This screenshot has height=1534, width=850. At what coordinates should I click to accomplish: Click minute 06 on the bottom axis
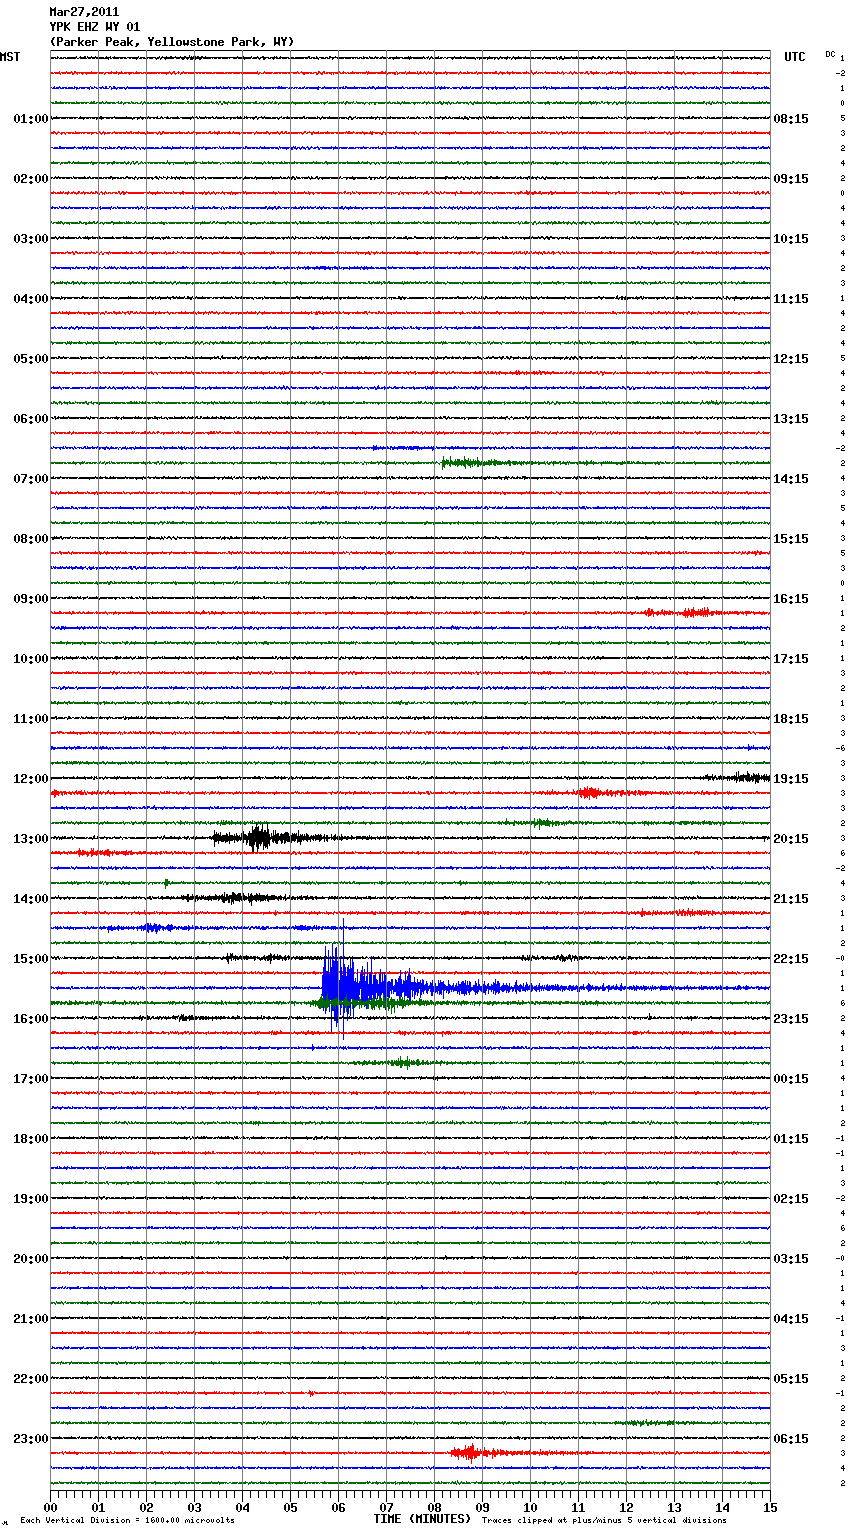tap(338, 1507)
